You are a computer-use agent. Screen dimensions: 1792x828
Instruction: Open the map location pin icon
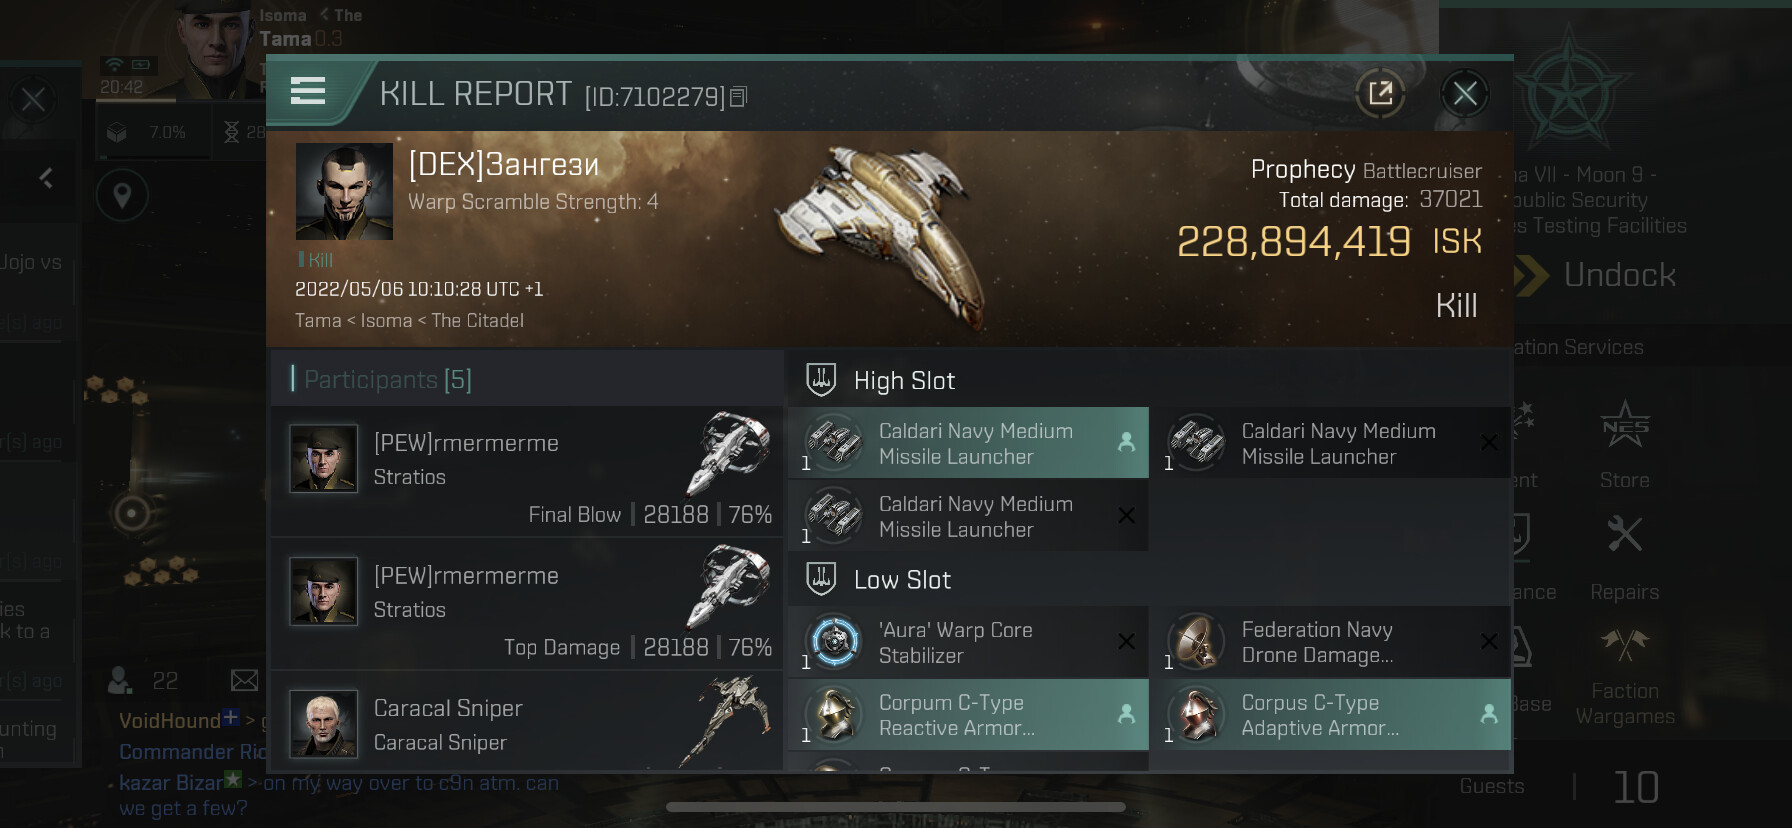(x=122, y=196)
